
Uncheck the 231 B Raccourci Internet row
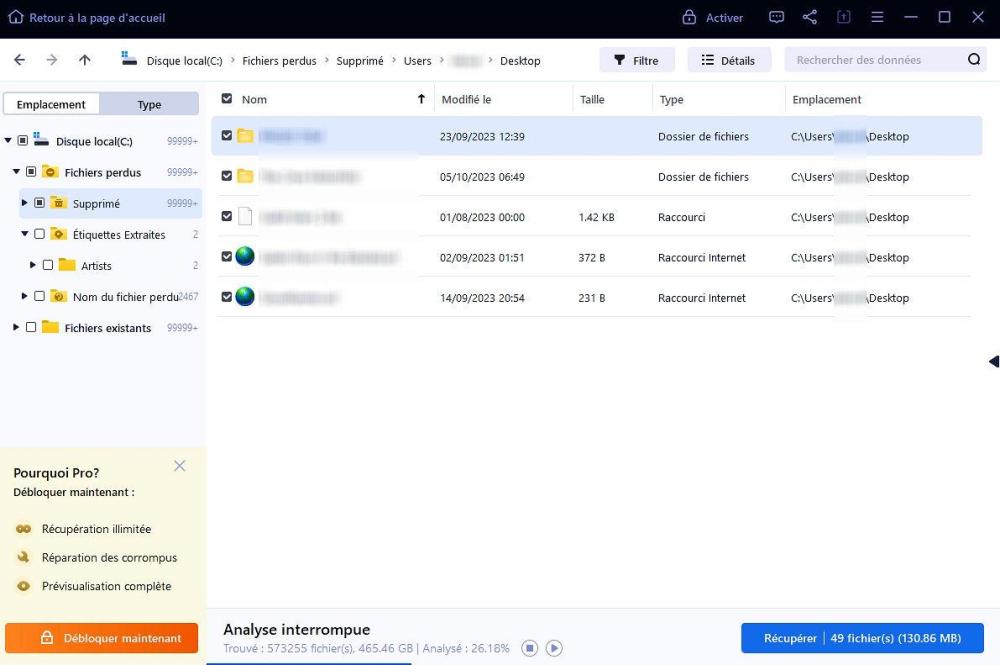[x=226, y=296]
